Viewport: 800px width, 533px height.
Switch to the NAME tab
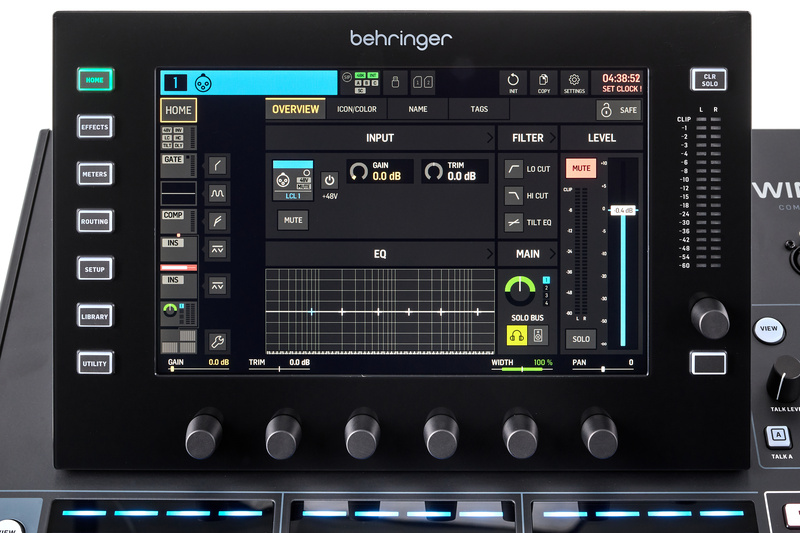pos(418,109)
